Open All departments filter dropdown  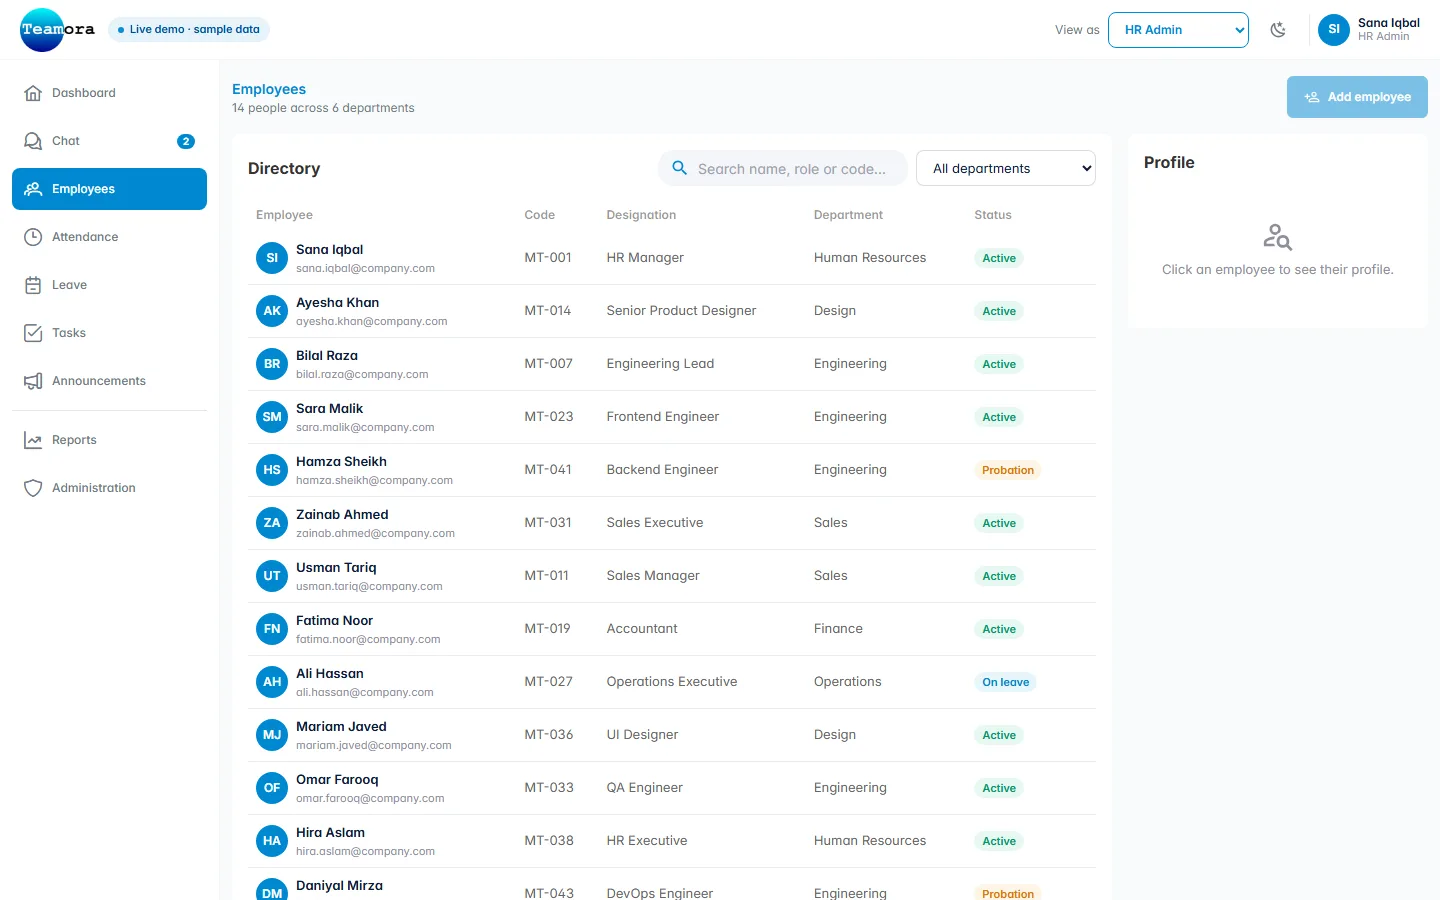click(1006, 168)
